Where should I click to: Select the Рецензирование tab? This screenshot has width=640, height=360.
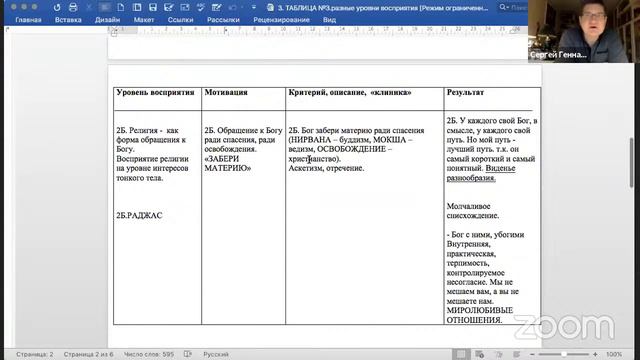tap(281, 20)
